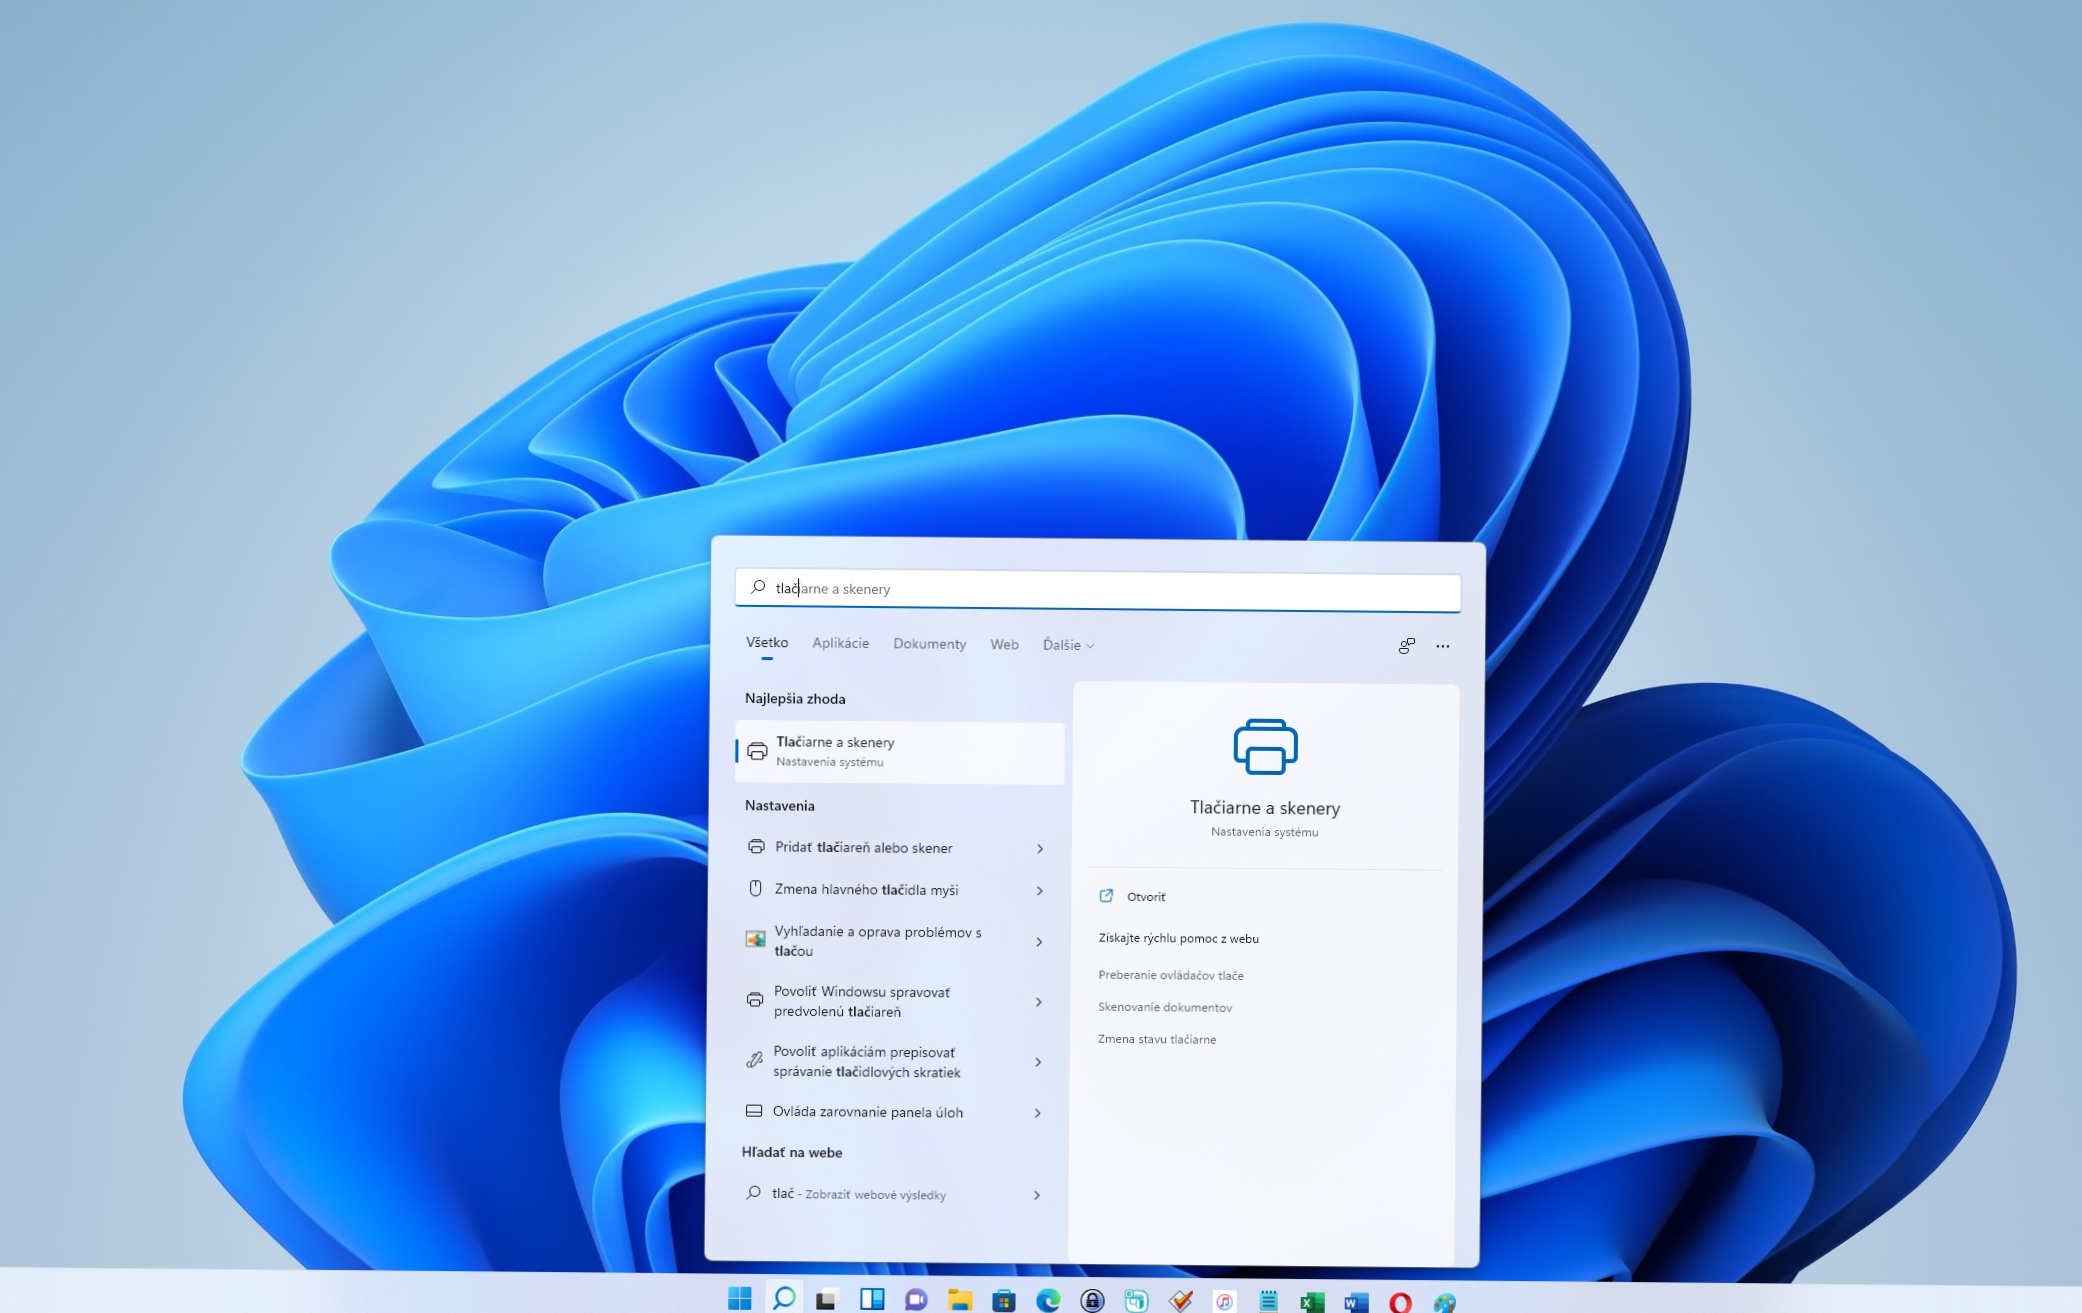Switch to the Aplikácie tab
This screenshot has height=1313, width=2082.
click(x=841, y=643)
